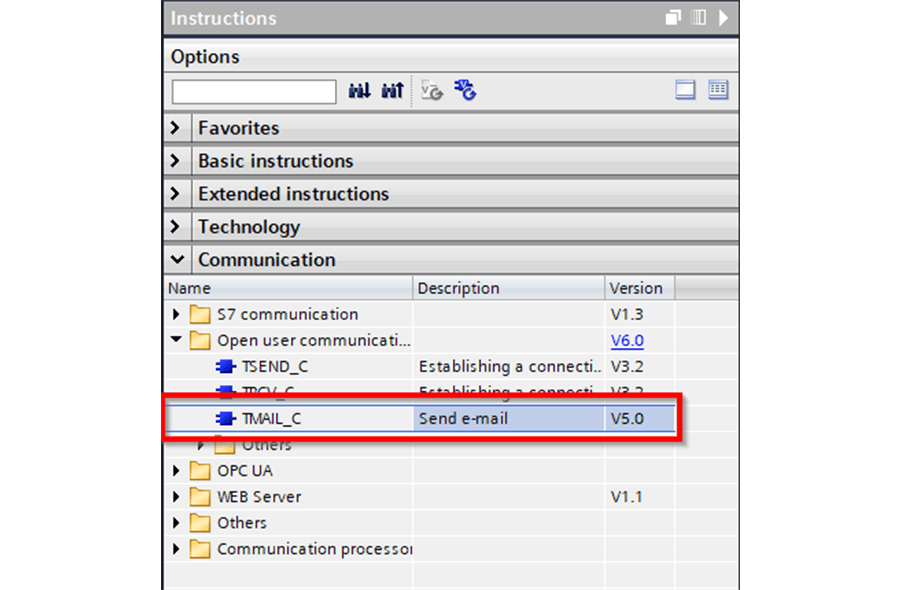Click the sort ascending icon in Options
Screen dimensions: 900x590
point(360,91)
